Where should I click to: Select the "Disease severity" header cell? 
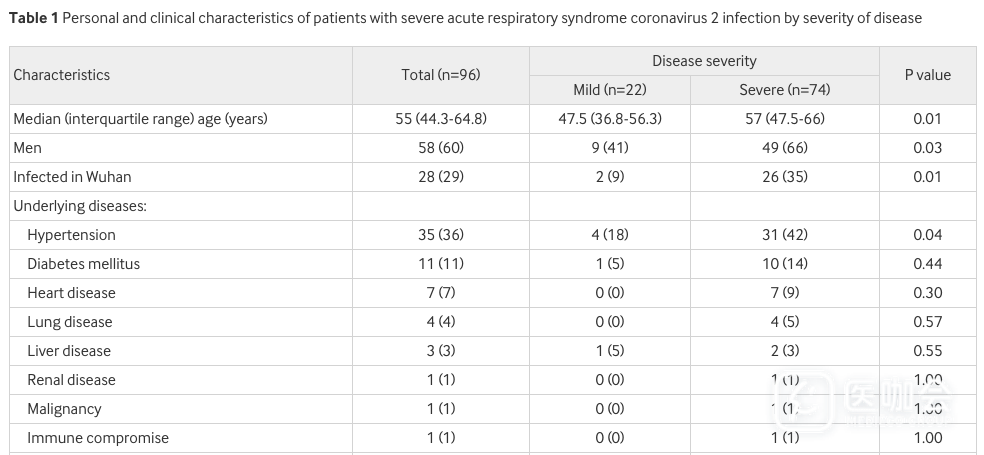point(704,61)
